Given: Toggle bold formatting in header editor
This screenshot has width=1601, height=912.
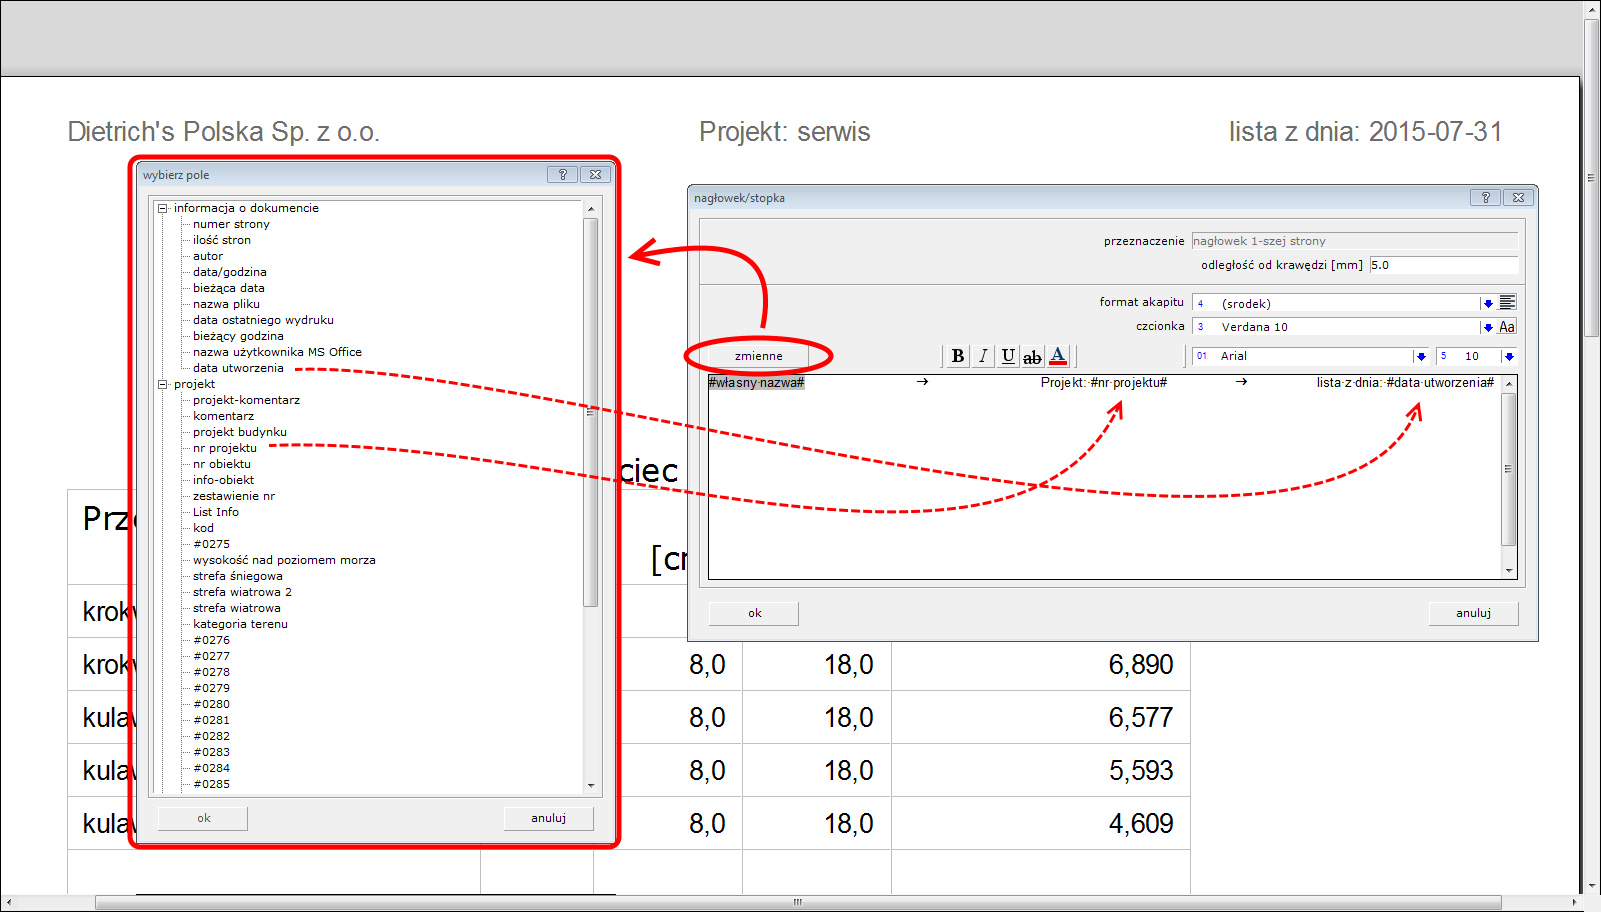Looking at the screenshot, I should (958, 356).
